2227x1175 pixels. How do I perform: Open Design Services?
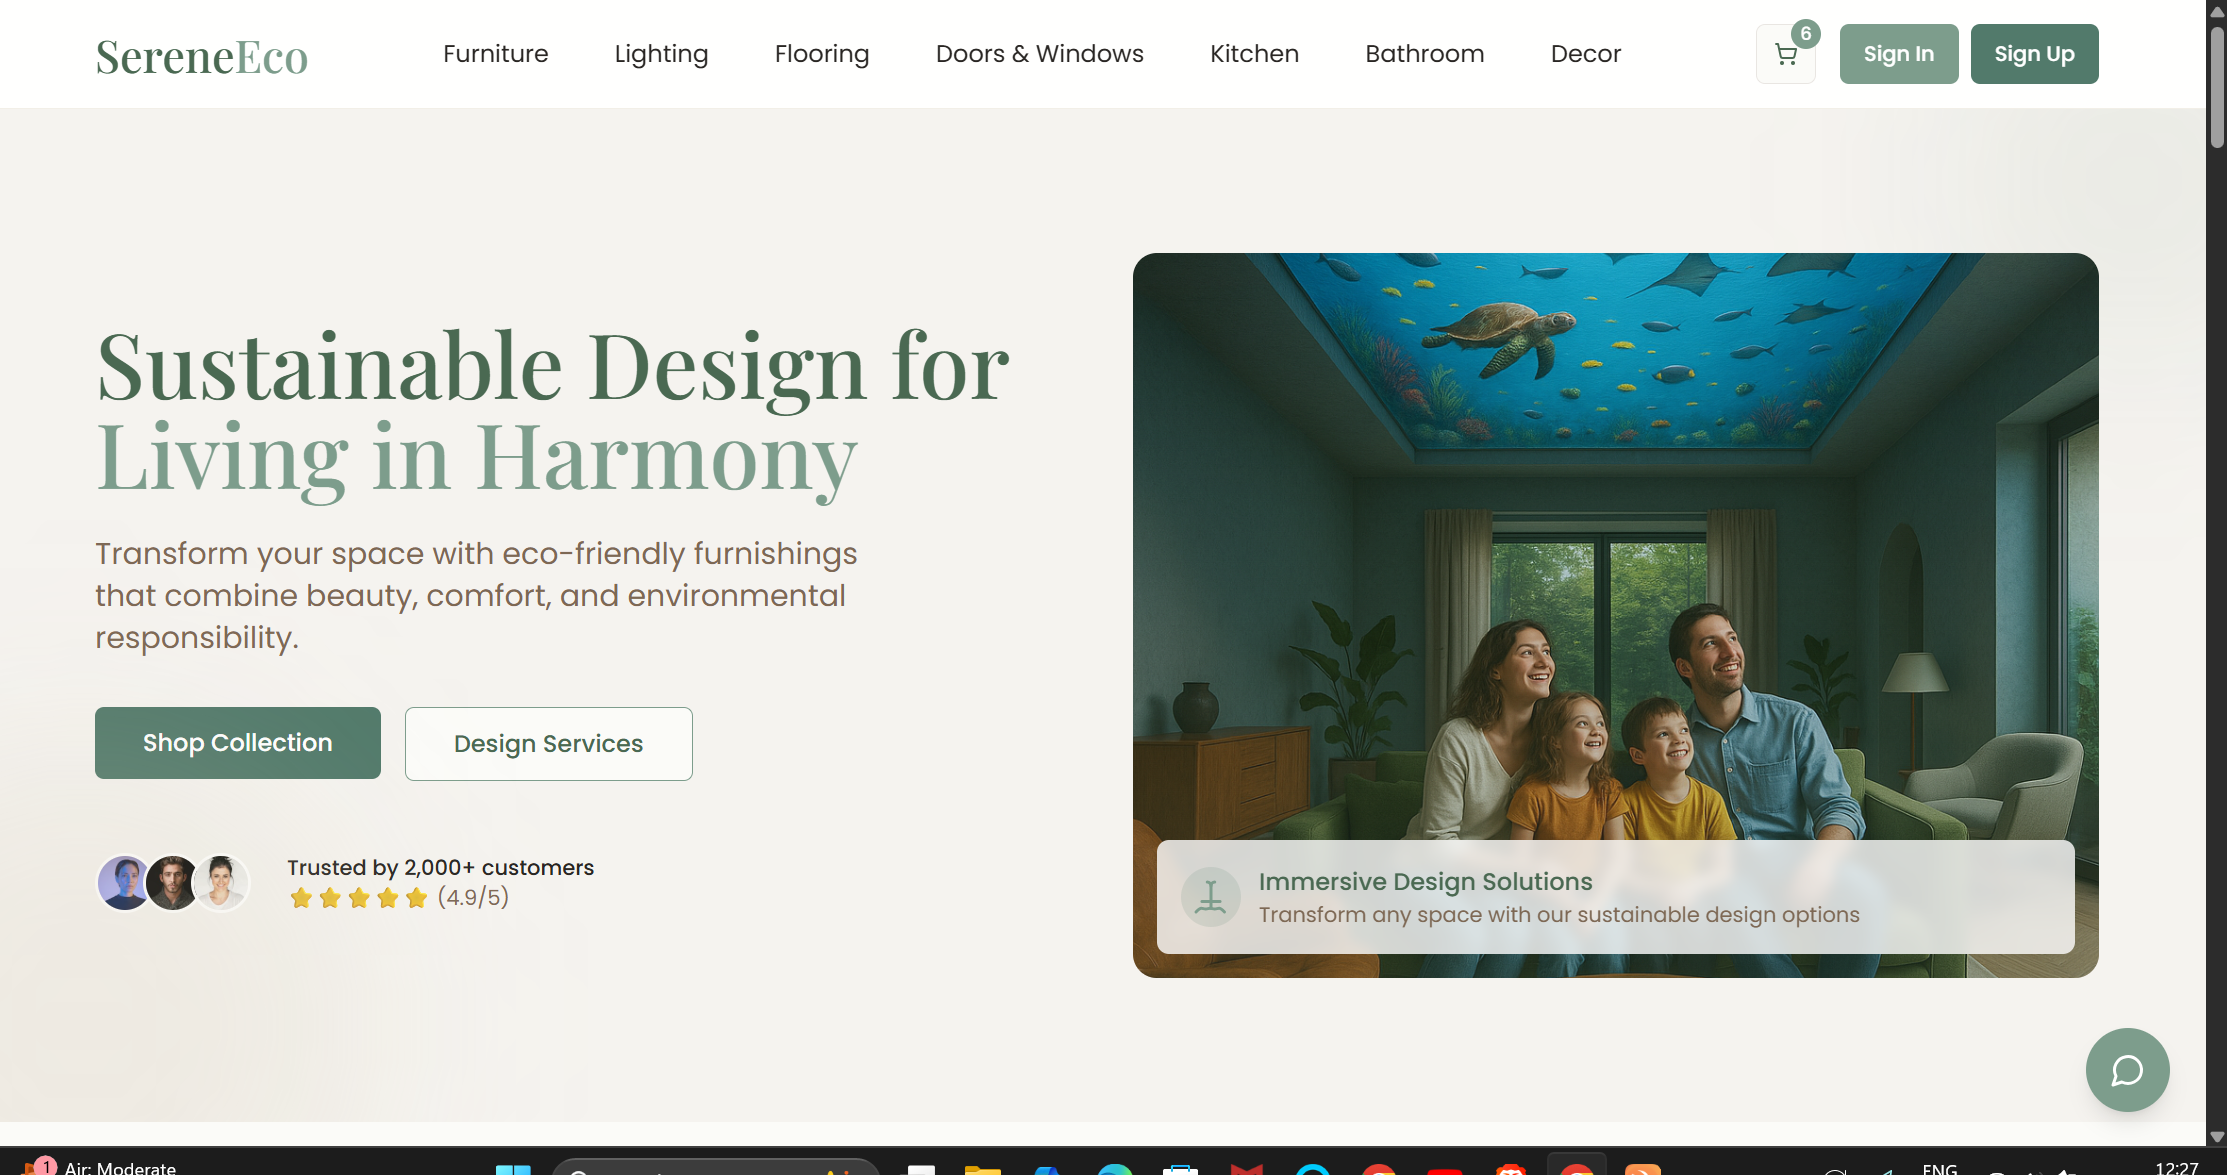(548, 744)
